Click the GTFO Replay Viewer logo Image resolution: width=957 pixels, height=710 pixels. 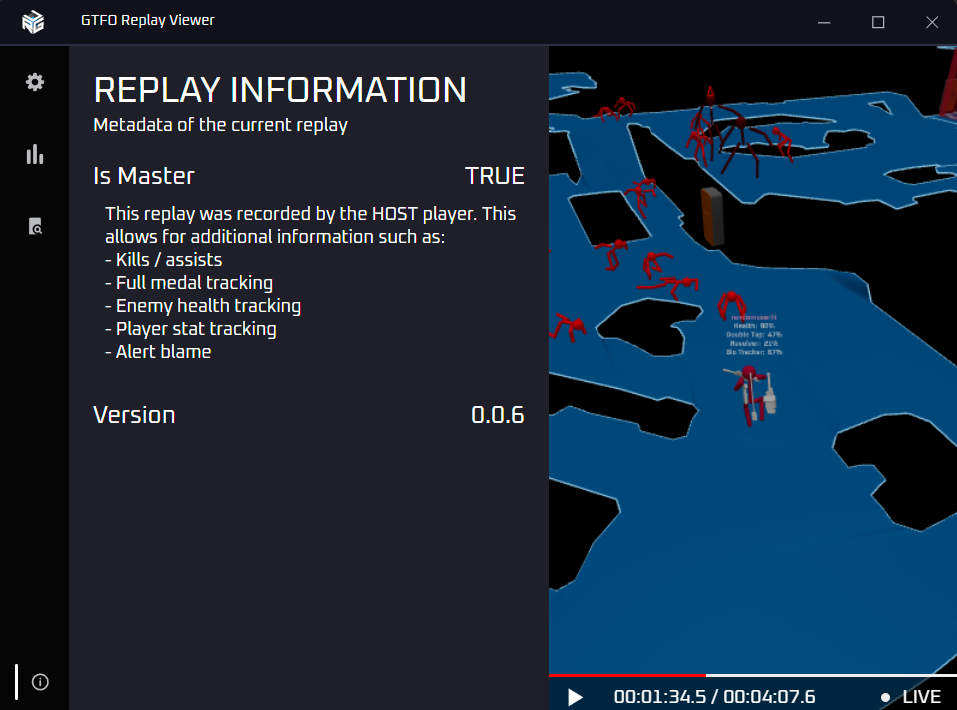click(x=33, y=22)
